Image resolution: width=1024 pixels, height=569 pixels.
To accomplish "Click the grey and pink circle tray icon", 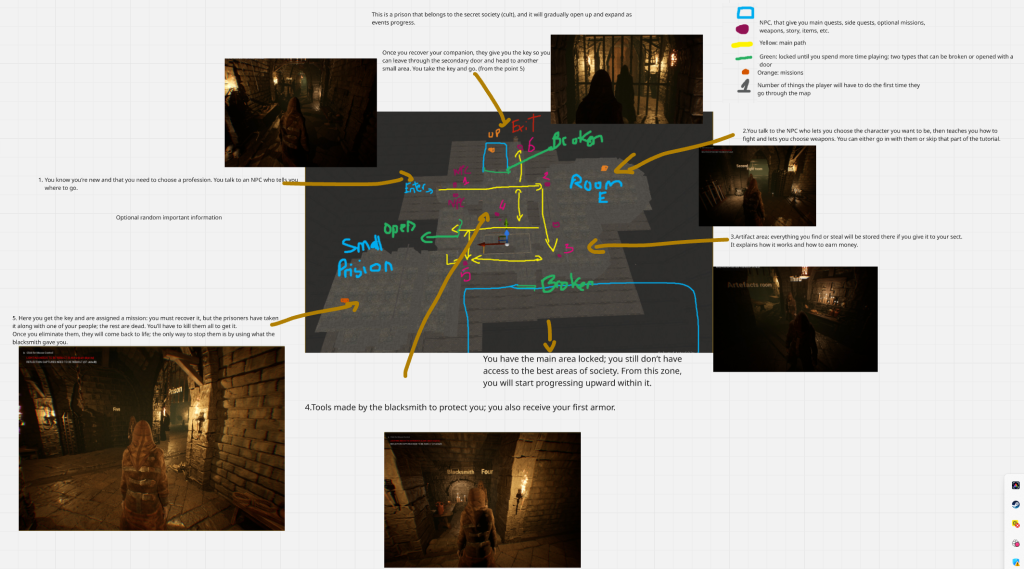I will coord(1015,543).
